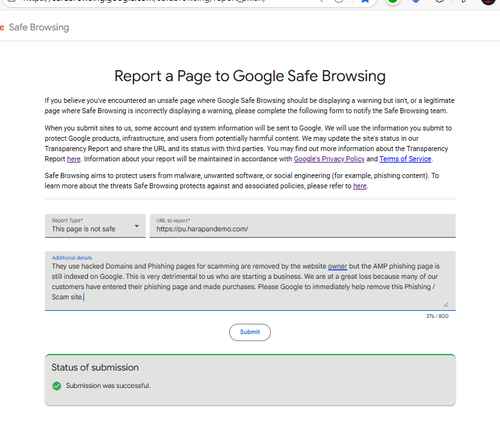Click the Status of submission panel heading
Viewport: 500px width, 435px height.
(95, 367)
